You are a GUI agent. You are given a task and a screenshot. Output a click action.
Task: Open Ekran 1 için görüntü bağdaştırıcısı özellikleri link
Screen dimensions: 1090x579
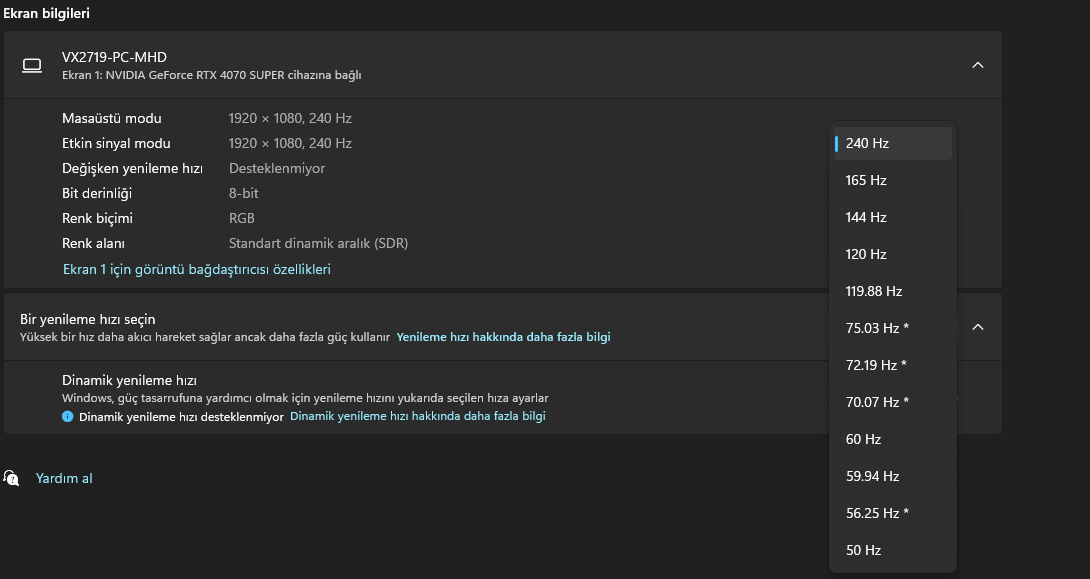coord(196,269)
